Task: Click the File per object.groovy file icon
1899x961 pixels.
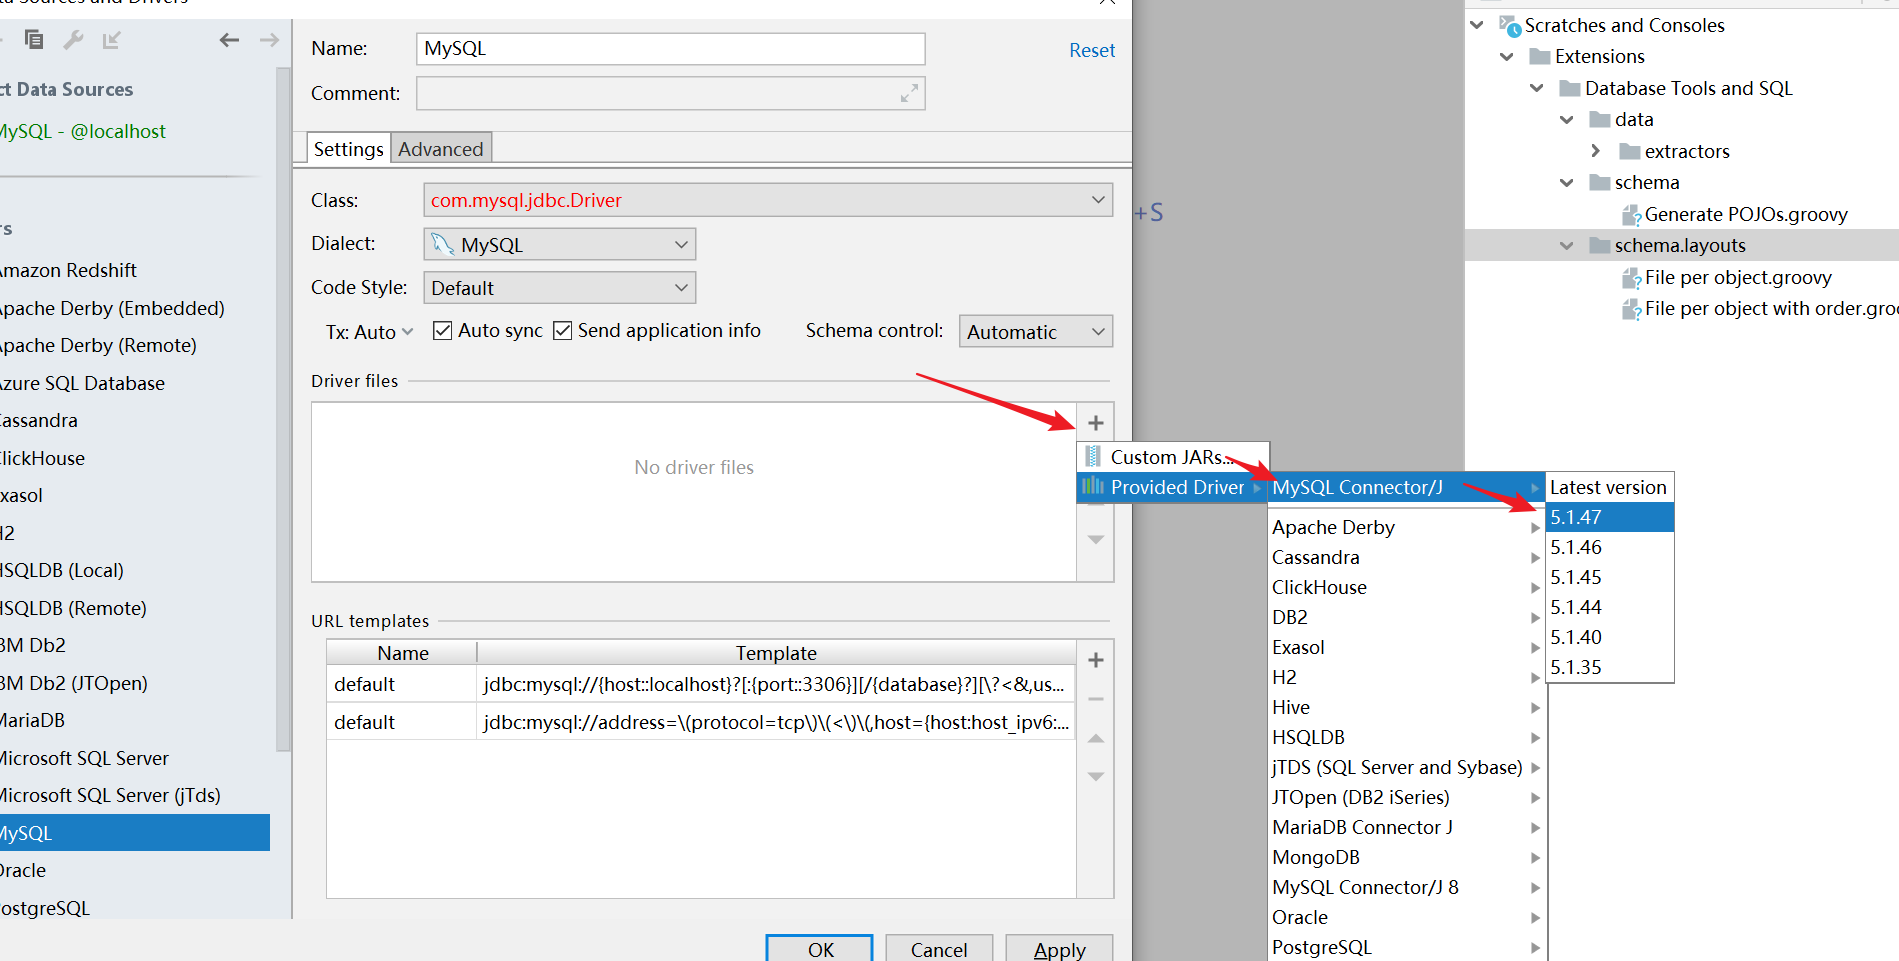Action: (x=1631, y=278)
